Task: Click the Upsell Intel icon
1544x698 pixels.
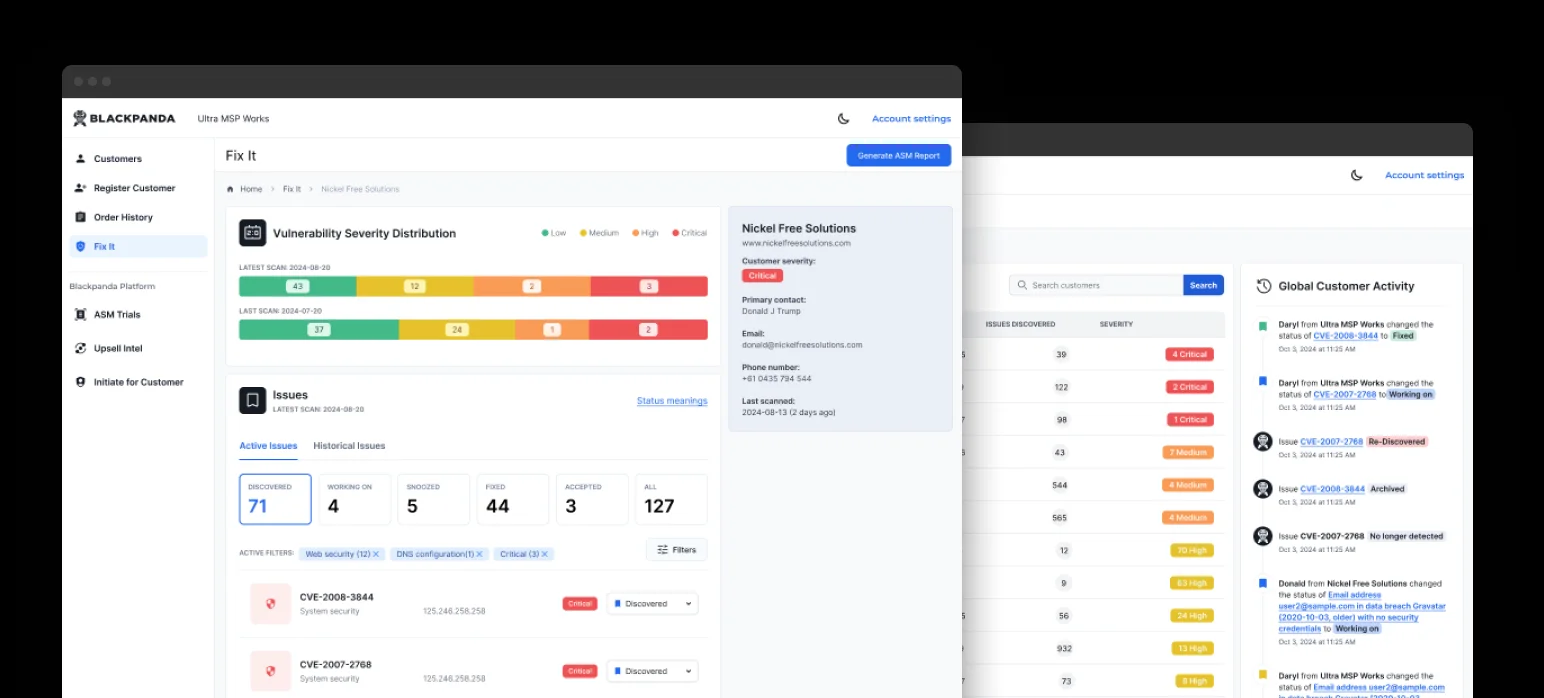Action: click(81, 348)
